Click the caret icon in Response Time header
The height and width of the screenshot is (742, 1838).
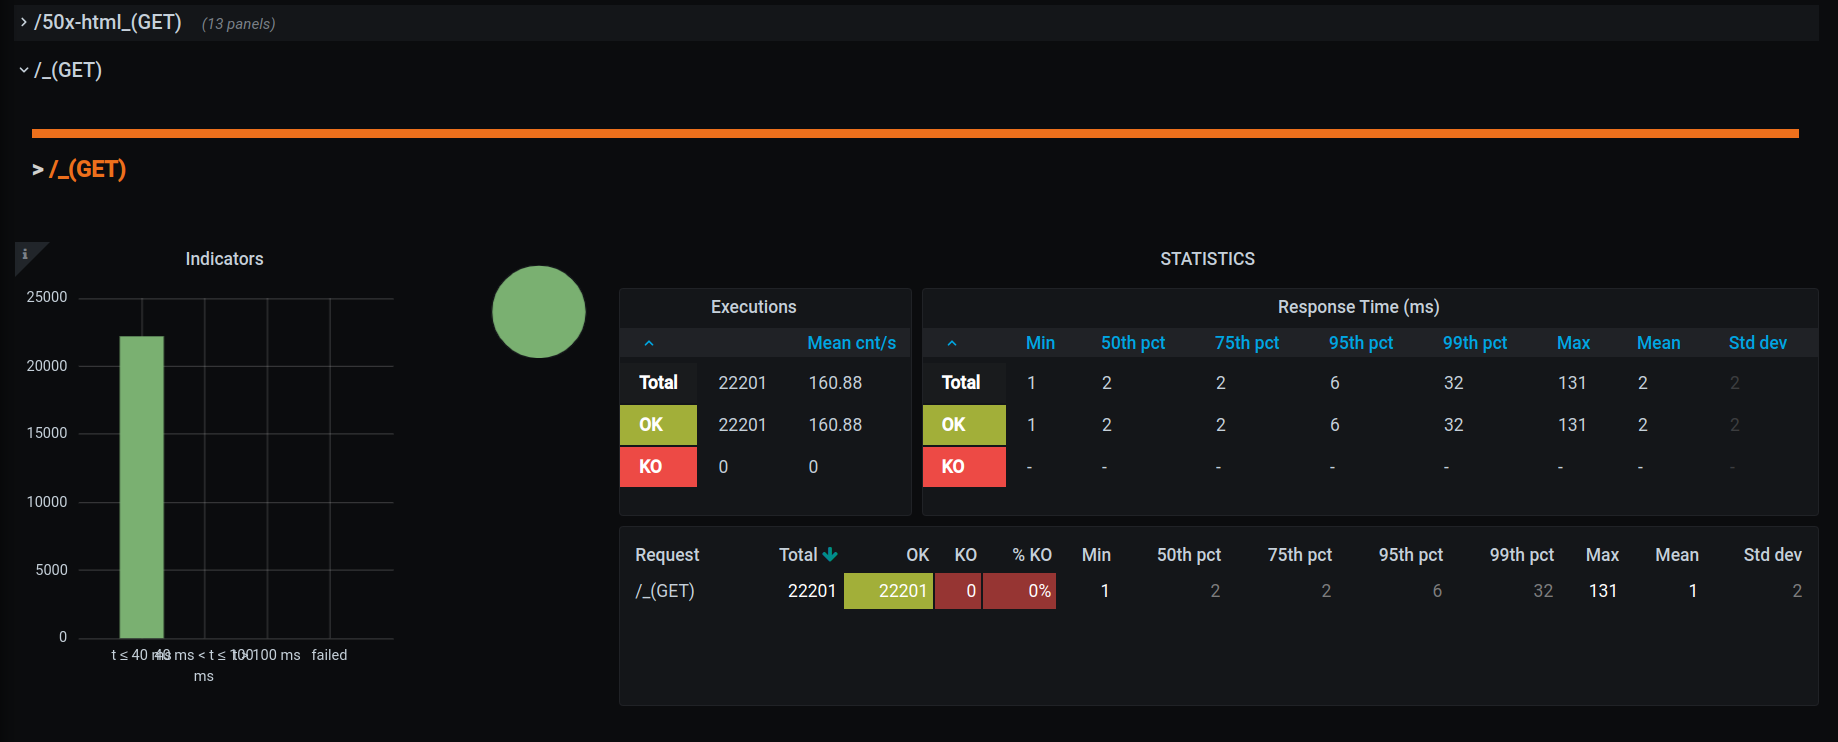(x=952, y=343)
